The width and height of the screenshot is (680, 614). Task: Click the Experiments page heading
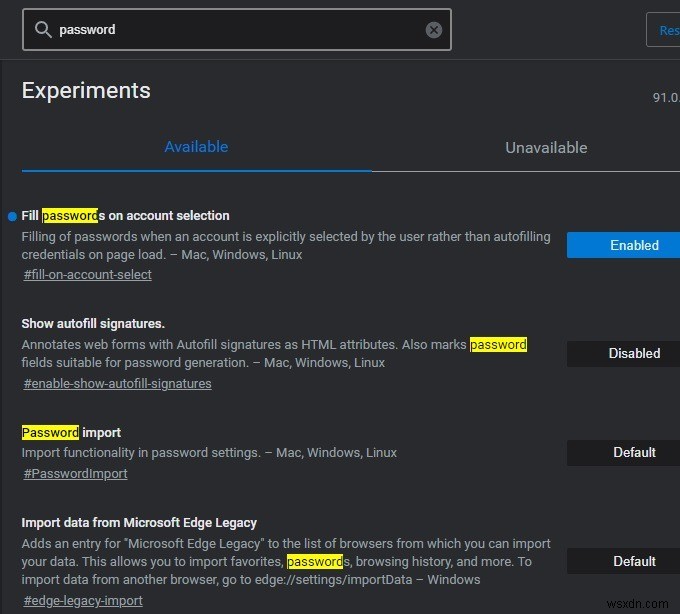point(86,91)
